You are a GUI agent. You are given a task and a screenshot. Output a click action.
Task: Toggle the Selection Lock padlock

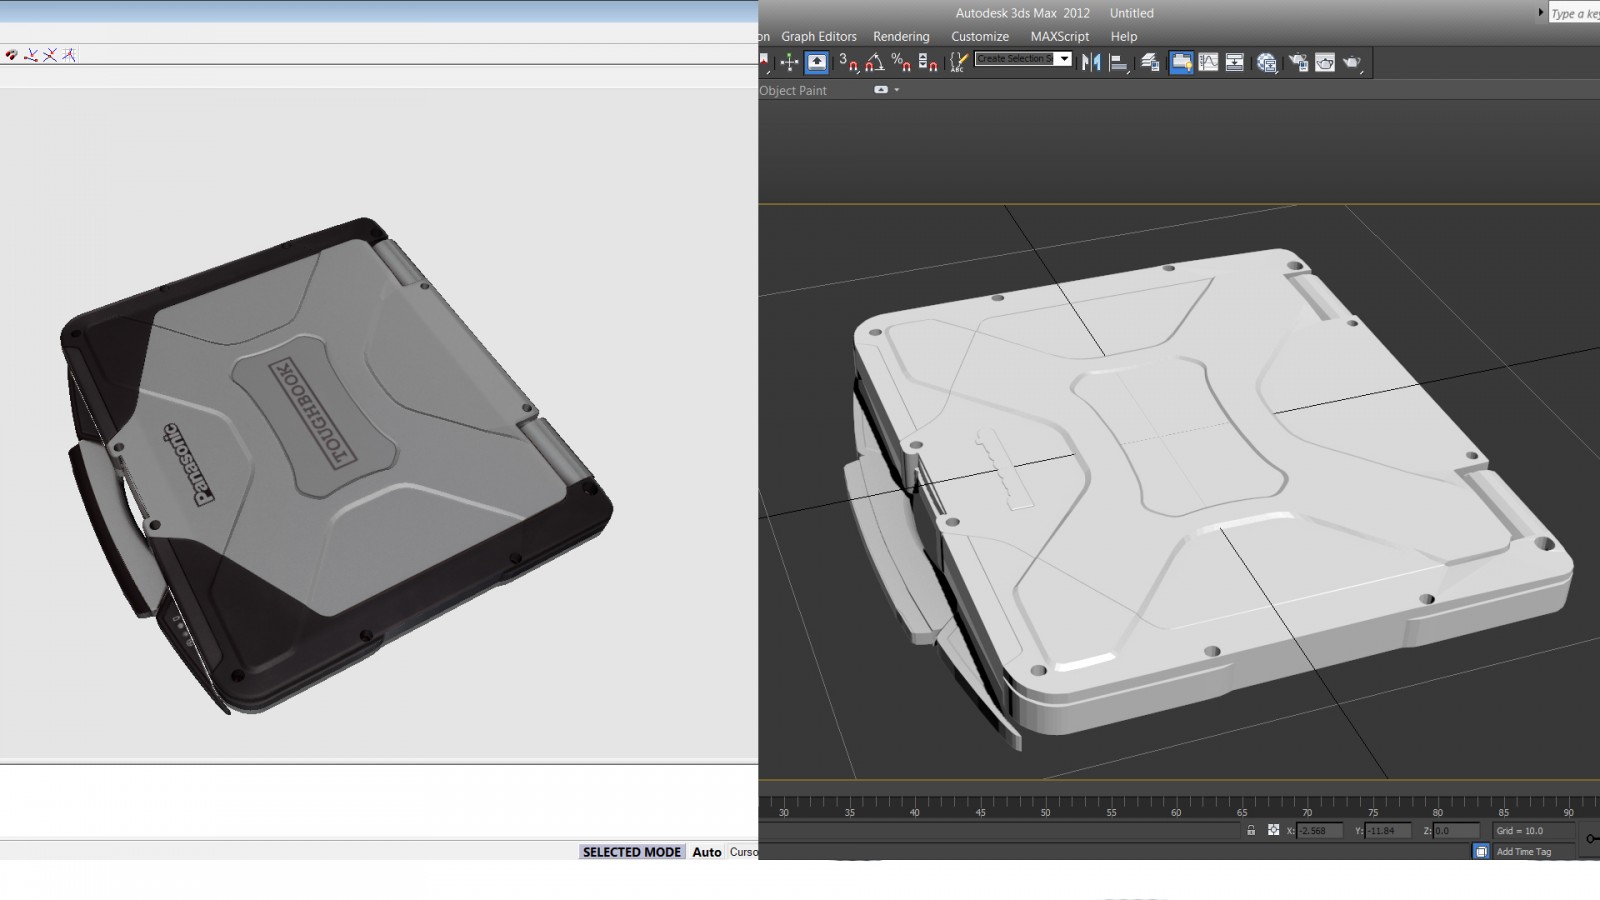(1250, 830)
